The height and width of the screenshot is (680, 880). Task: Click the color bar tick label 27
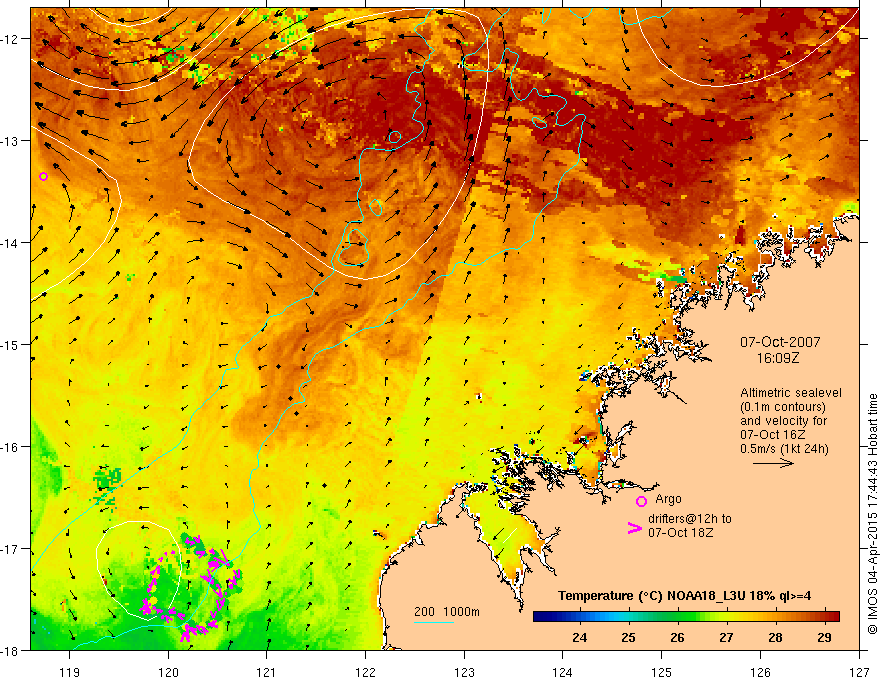click(726, 638)
